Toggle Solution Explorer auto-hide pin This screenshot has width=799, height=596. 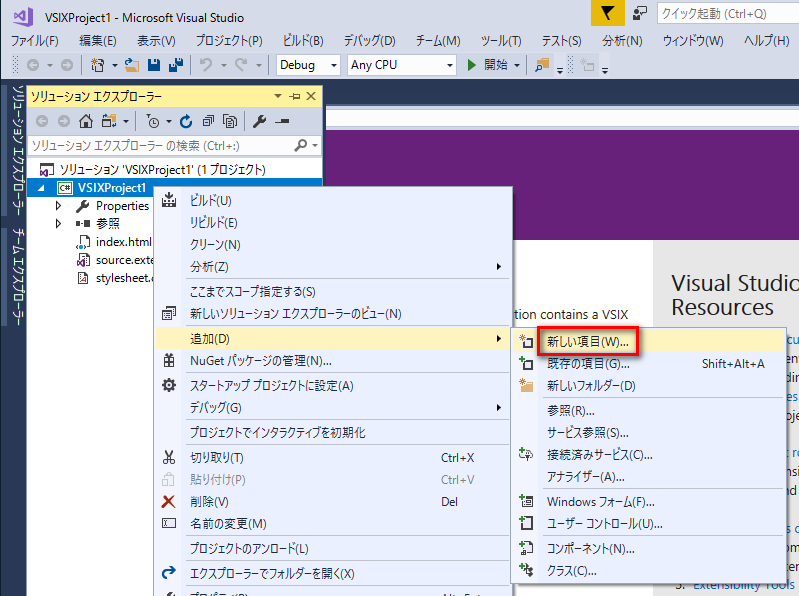tap(295, 96)
